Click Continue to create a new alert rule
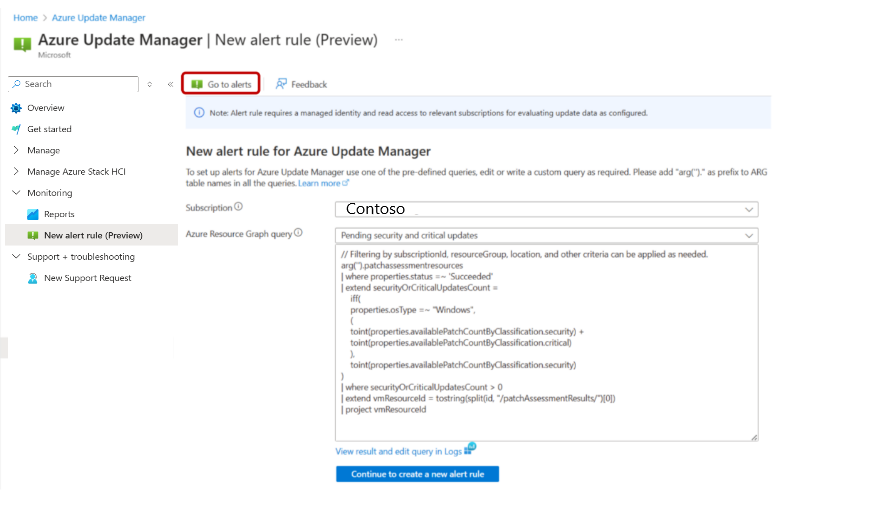Image resolution: width=888 pixels, height=517 pixels. (417, 474)
